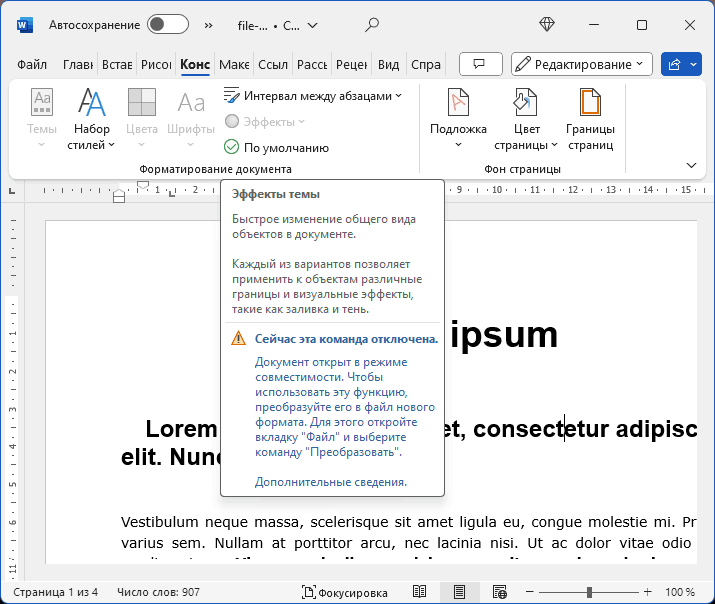The image size is (715, 604).
Task: Open the file name dropdown in title bar
Action: (x=312, y=26)
